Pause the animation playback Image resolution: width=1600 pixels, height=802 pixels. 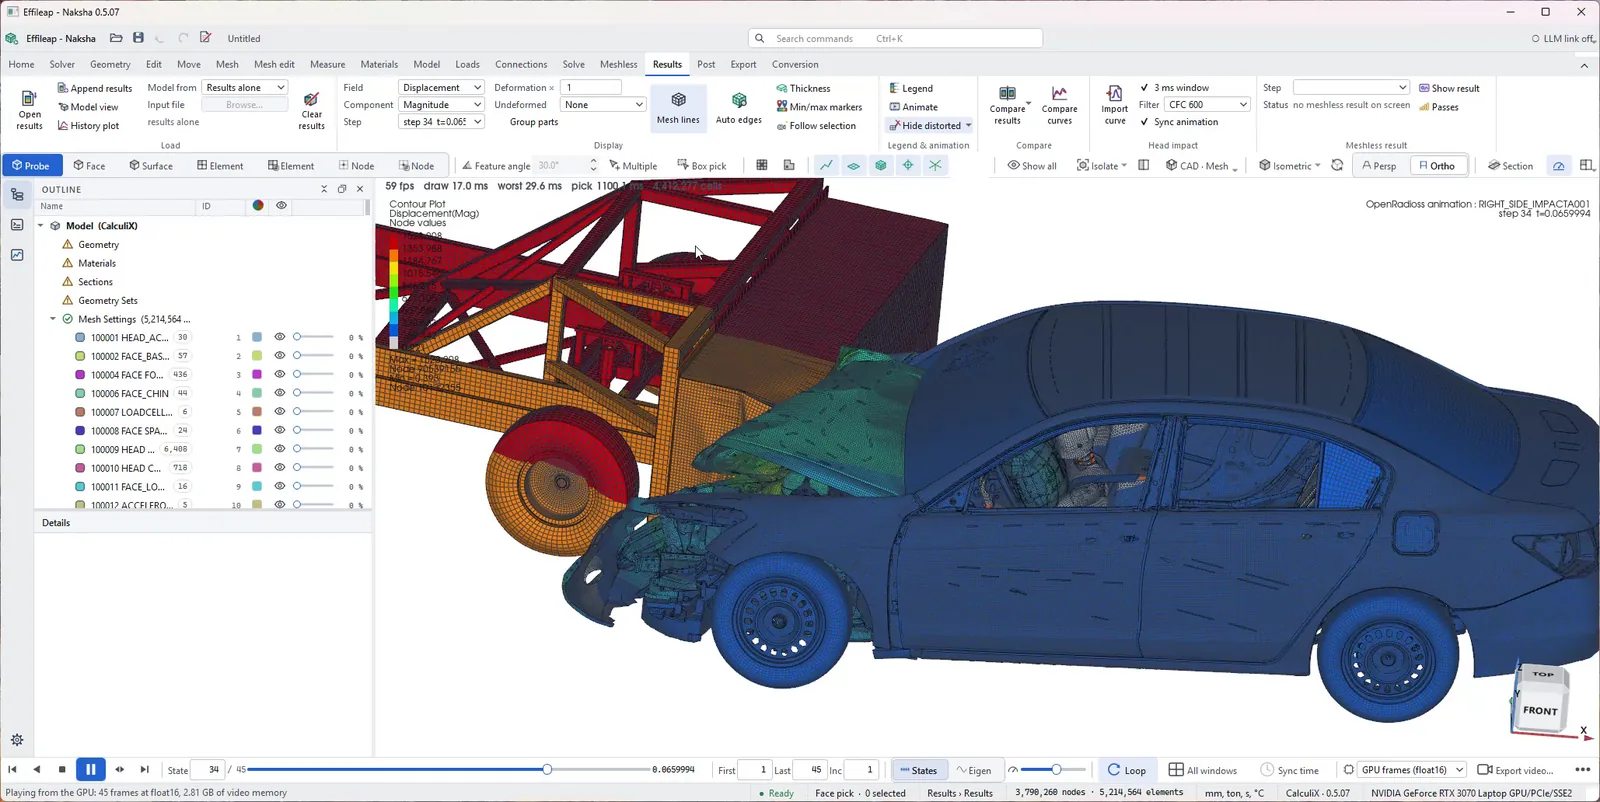point(90,769)
